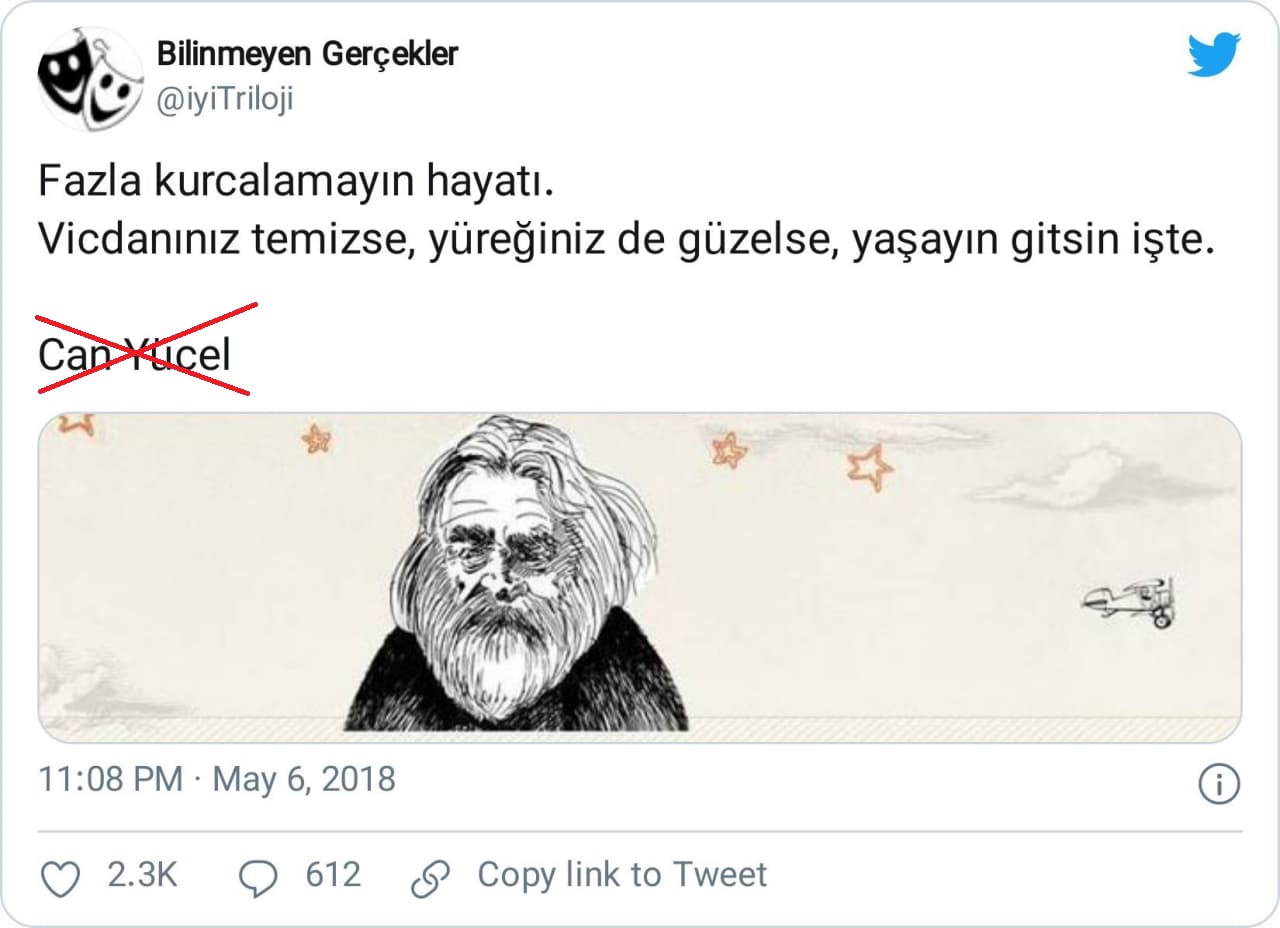
Task: Open the Twitter bird logo
Action: [x=1214, y=54]
